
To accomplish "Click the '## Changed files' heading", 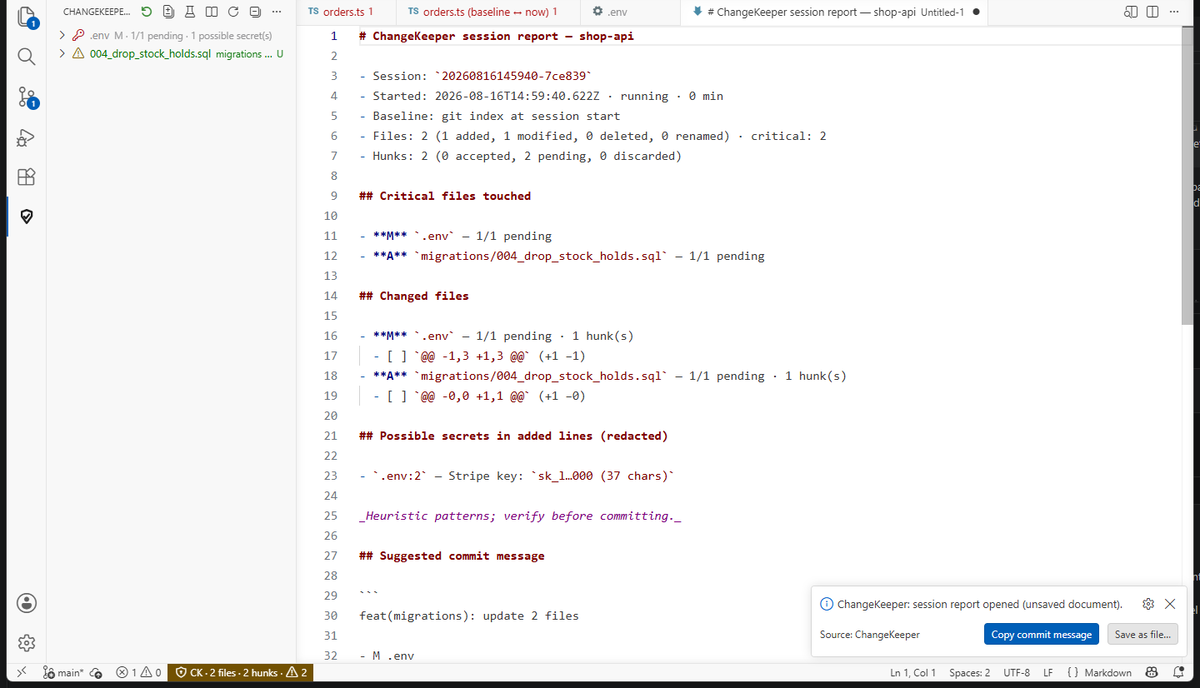I will point(414,296).
